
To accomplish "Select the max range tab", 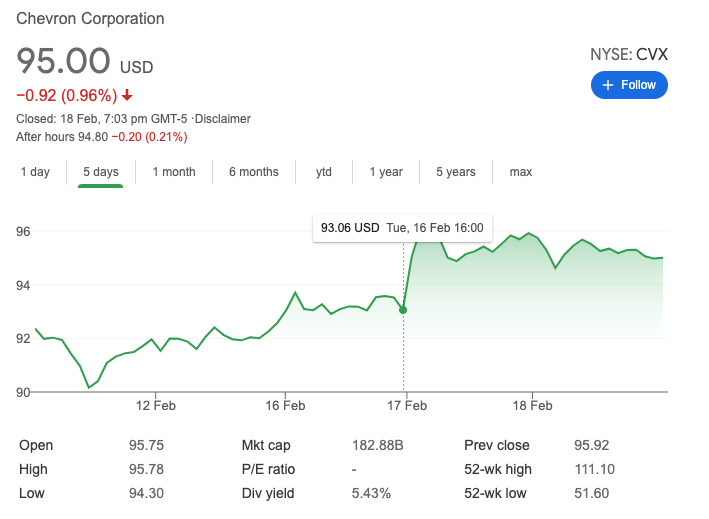I will 521,172.
